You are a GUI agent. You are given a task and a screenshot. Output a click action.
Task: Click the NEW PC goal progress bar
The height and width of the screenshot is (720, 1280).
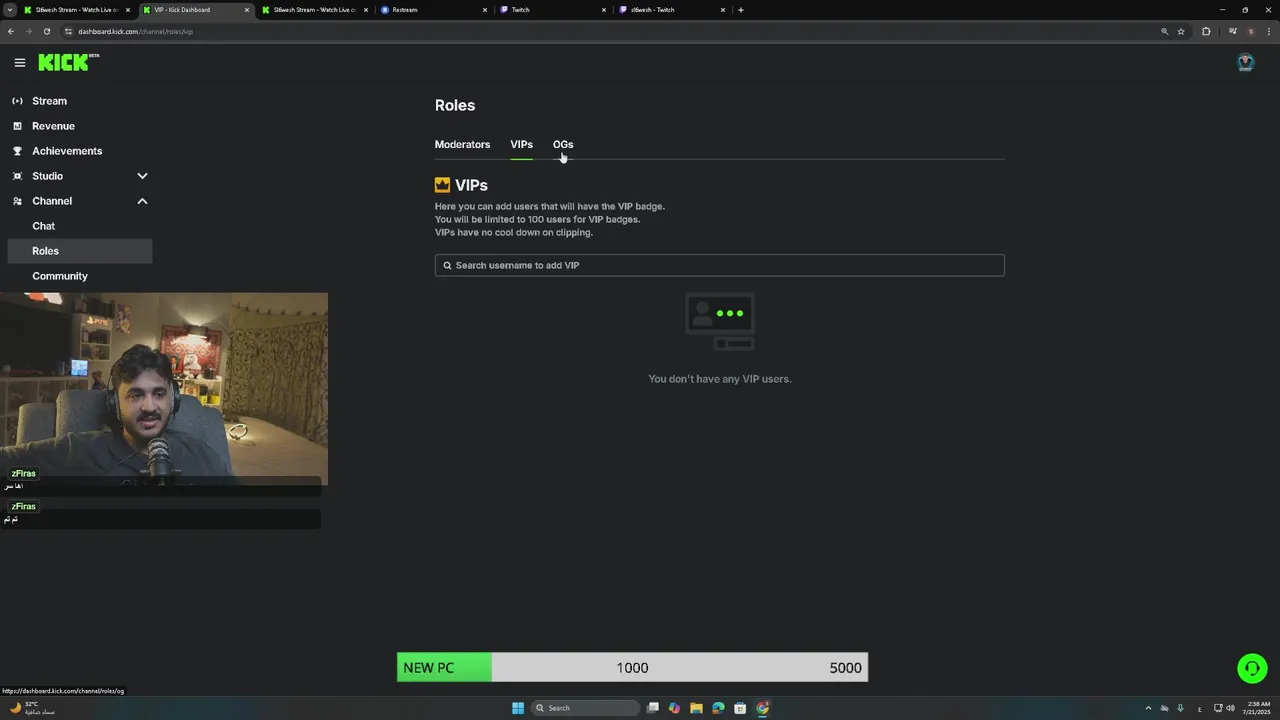coord(632,668)
